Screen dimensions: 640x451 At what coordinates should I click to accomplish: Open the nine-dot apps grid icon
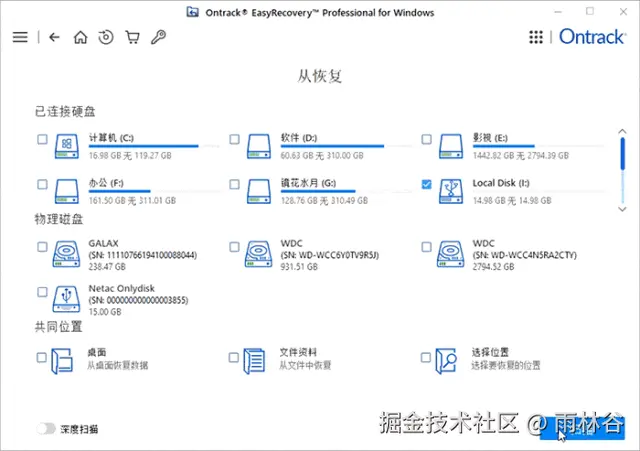click(536, 37)
